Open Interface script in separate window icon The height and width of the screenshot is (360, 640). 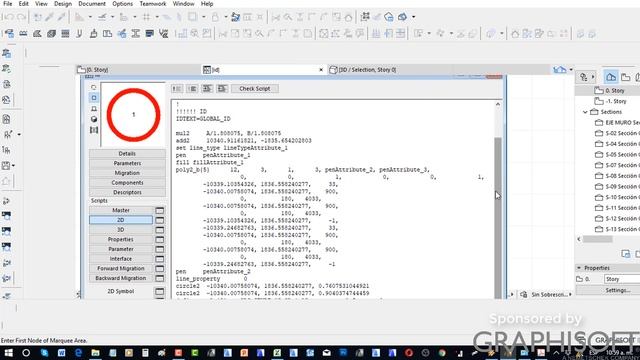coord(160,259)
